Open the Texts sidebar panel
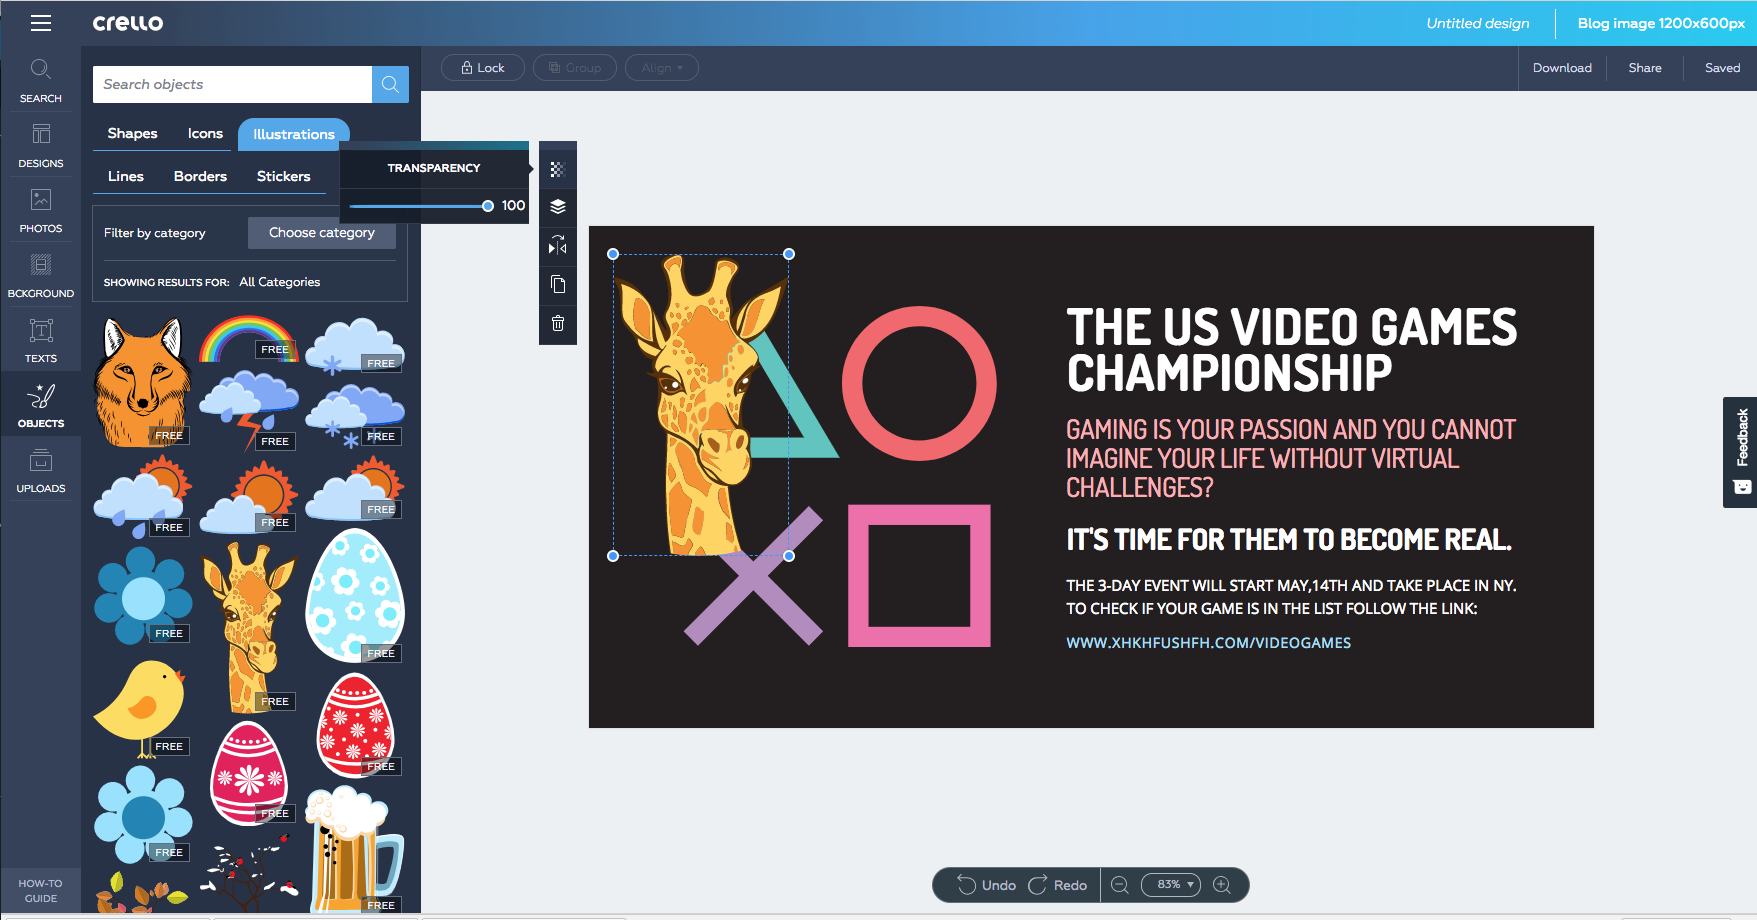 coord(41,341)
